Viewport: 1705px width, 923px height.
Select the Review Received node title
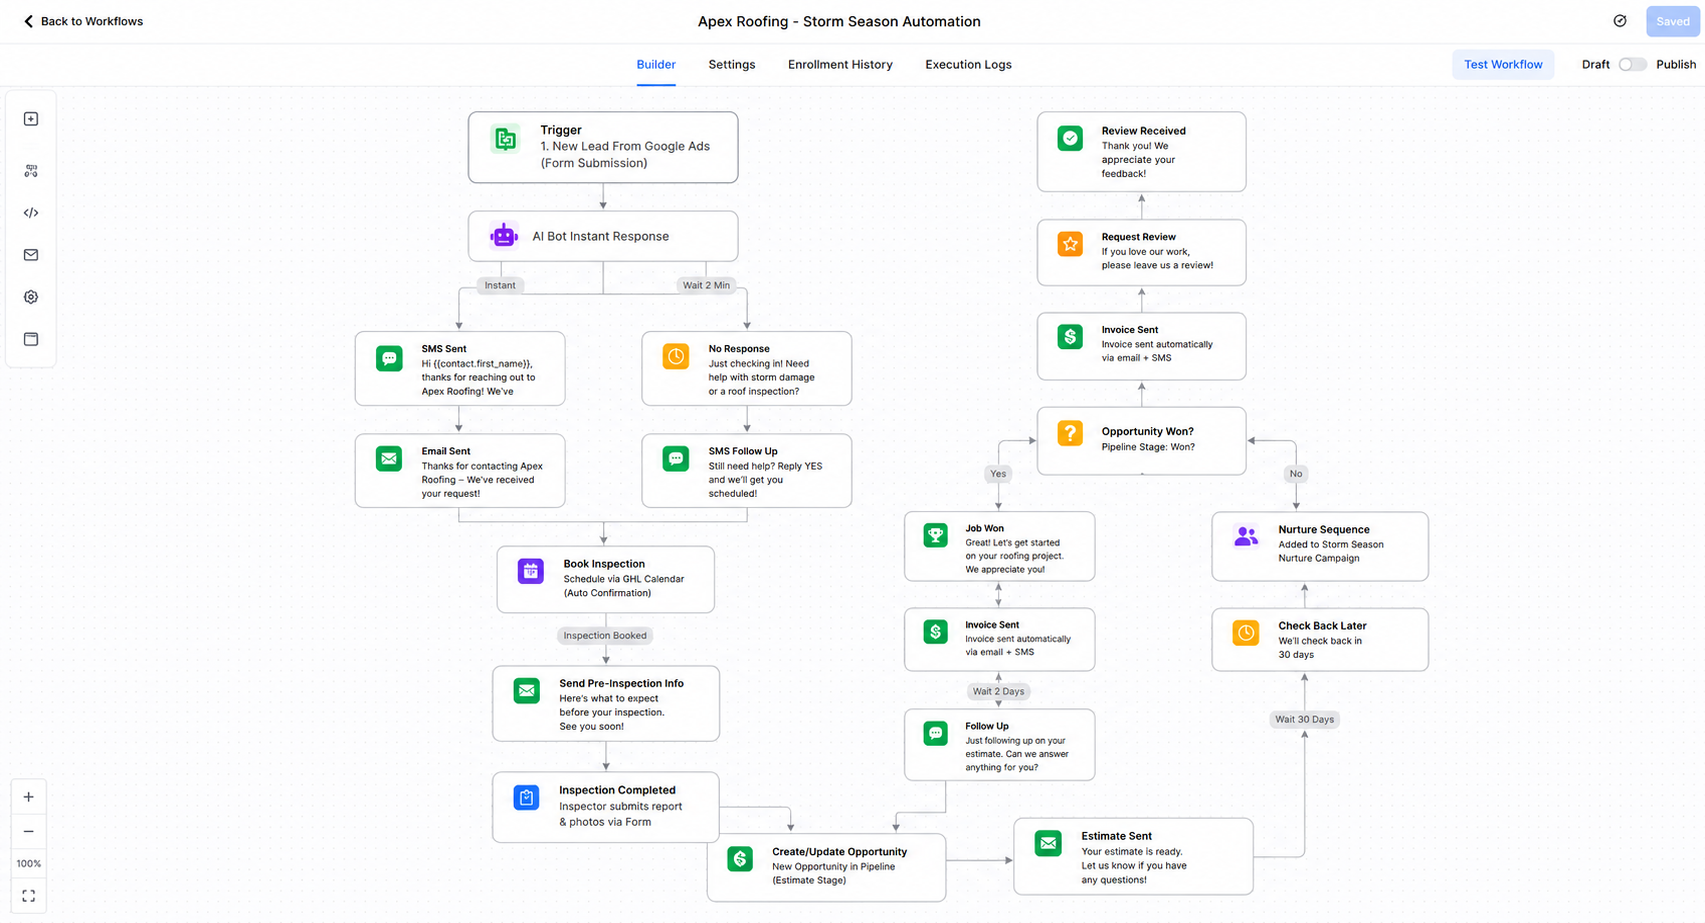pyautogui.click(x=1144, y=131)
